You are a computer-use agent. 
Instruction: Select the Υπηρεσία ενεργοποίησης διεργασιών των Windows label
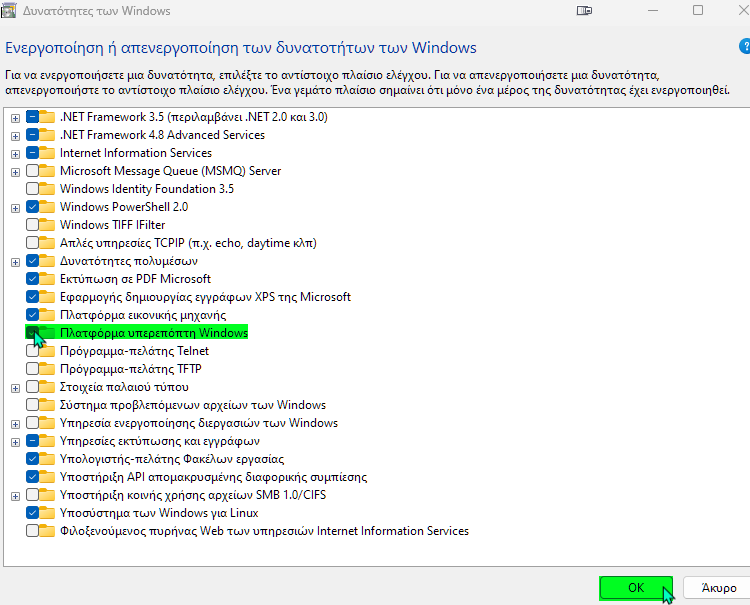(199, 423)
